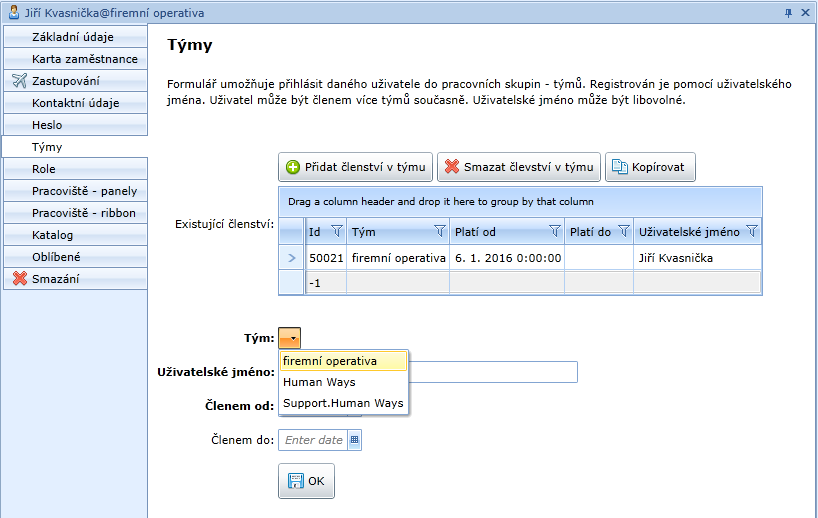Click the Zastupování airplane icon

(x=18, y=81)
